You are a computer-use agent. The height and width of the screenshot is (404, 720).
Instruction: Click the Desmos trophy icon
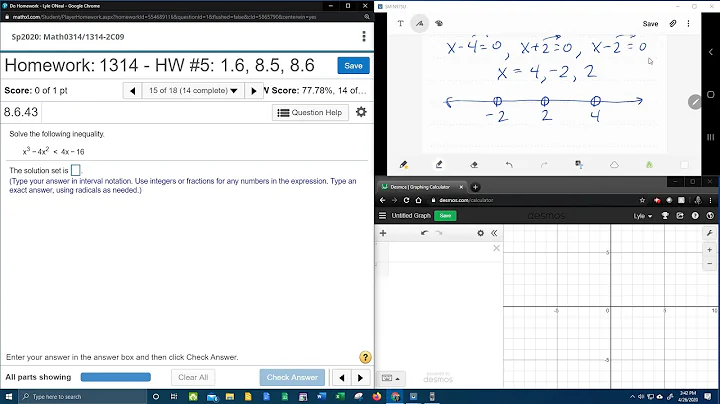click(x=664, y=215)
